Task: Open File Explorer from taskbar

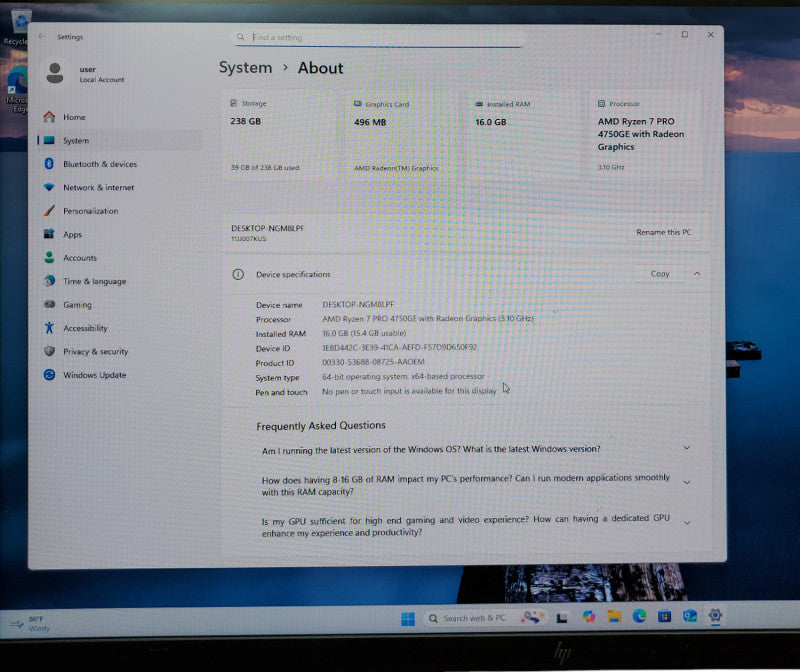Action: [x=614, y=617]
